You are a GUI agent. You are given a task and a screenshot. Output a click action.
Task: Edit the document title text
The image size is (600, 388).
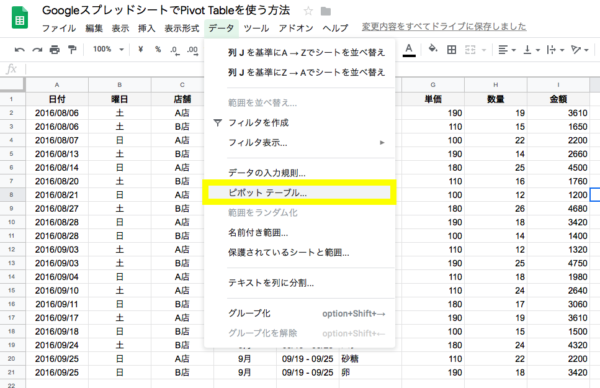pyautogui.click(x=166, y=11)
